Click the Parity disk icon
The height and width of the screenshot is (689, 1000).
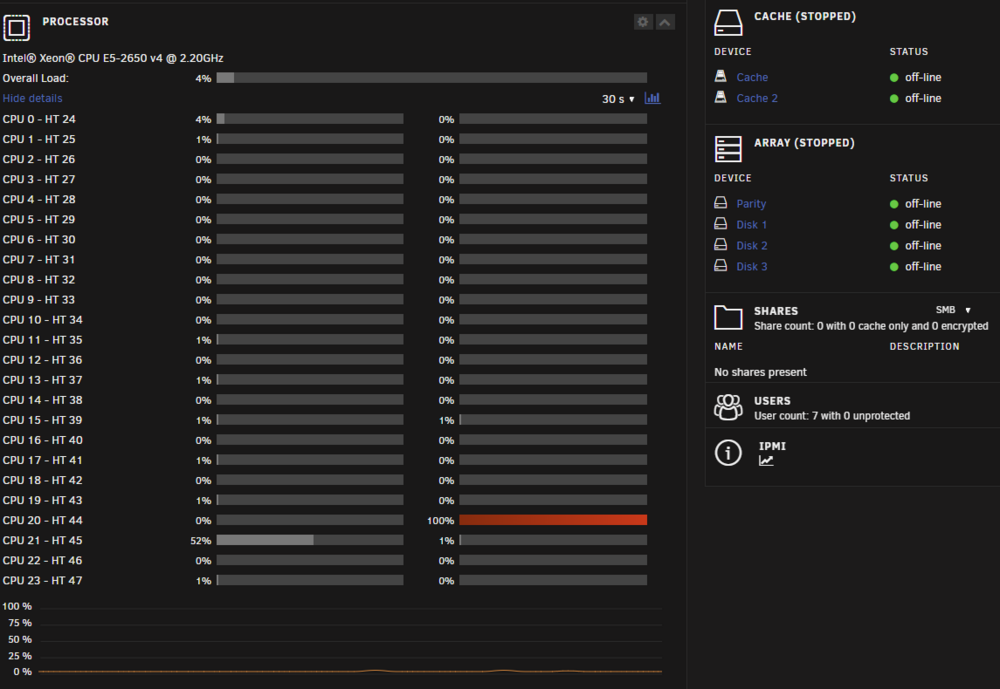(721, 202)
